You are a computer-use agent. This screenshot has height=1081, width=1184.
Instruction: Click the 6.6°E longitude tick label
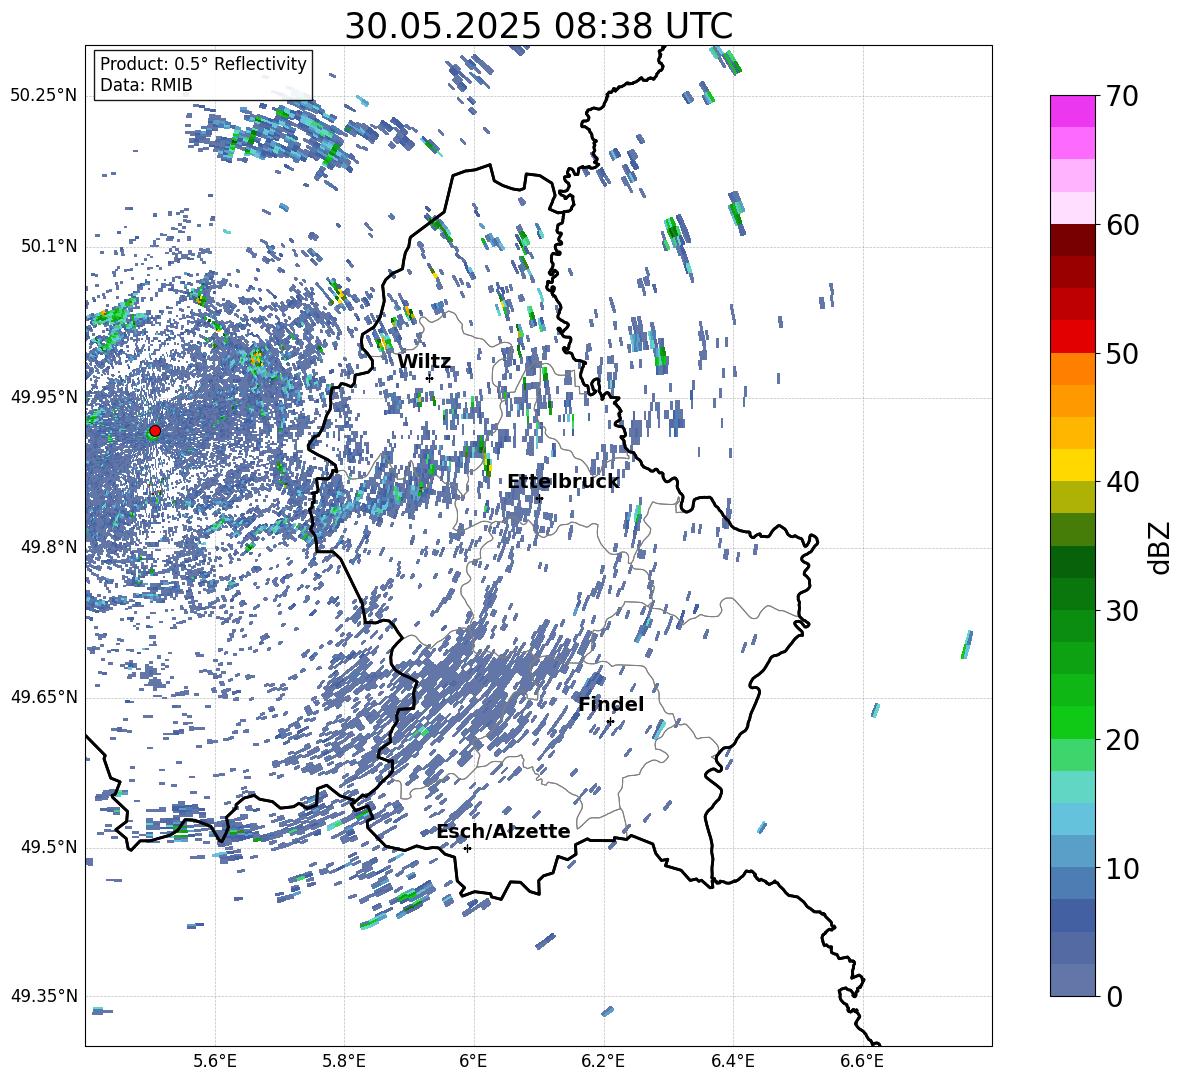pyautogui.click(x=862, y=1061)
